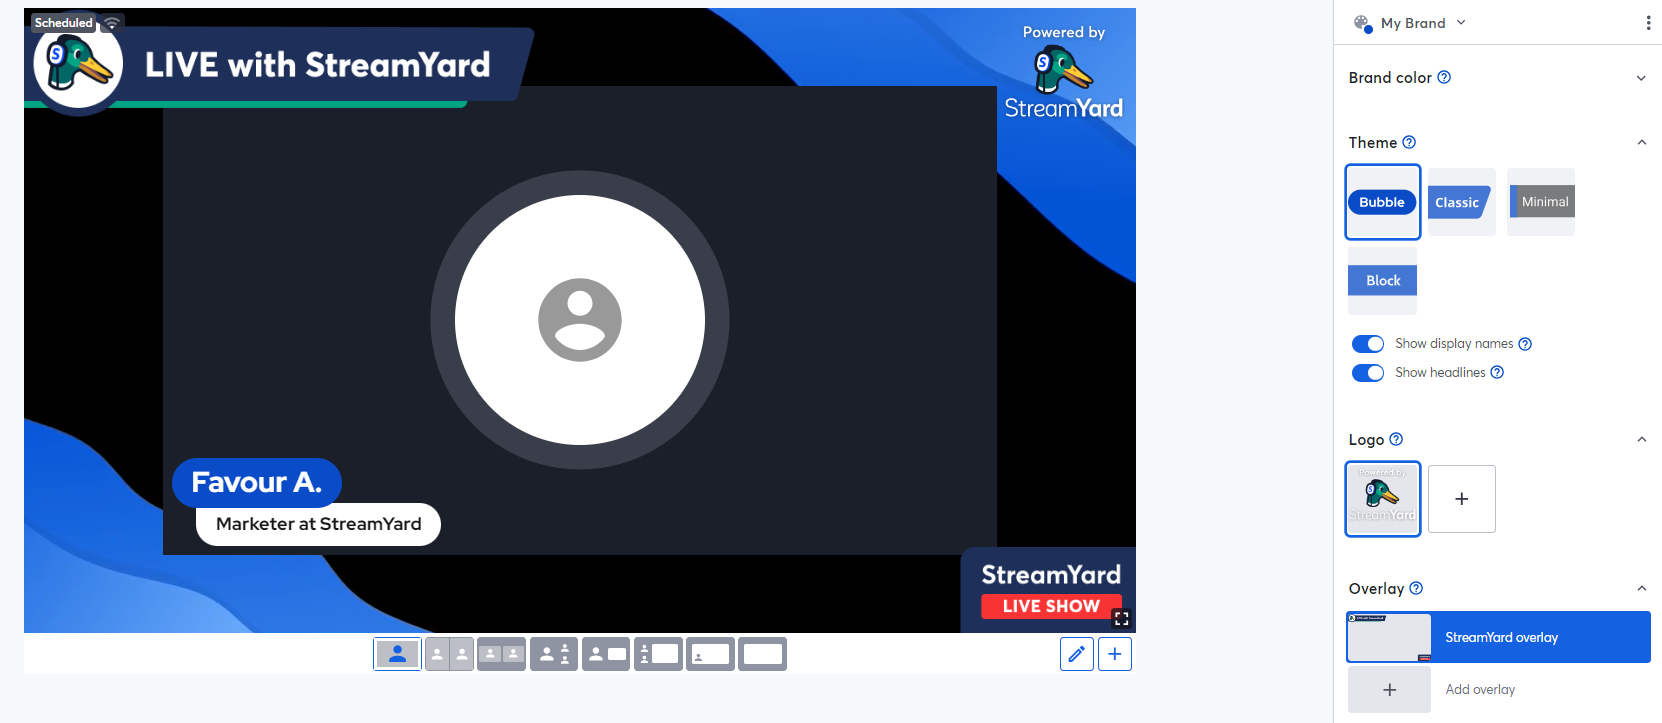The image size is (1662, 723).
Task: Add a new layout with plus icon
Action: pyautogui.click(x=1115, y=654)
